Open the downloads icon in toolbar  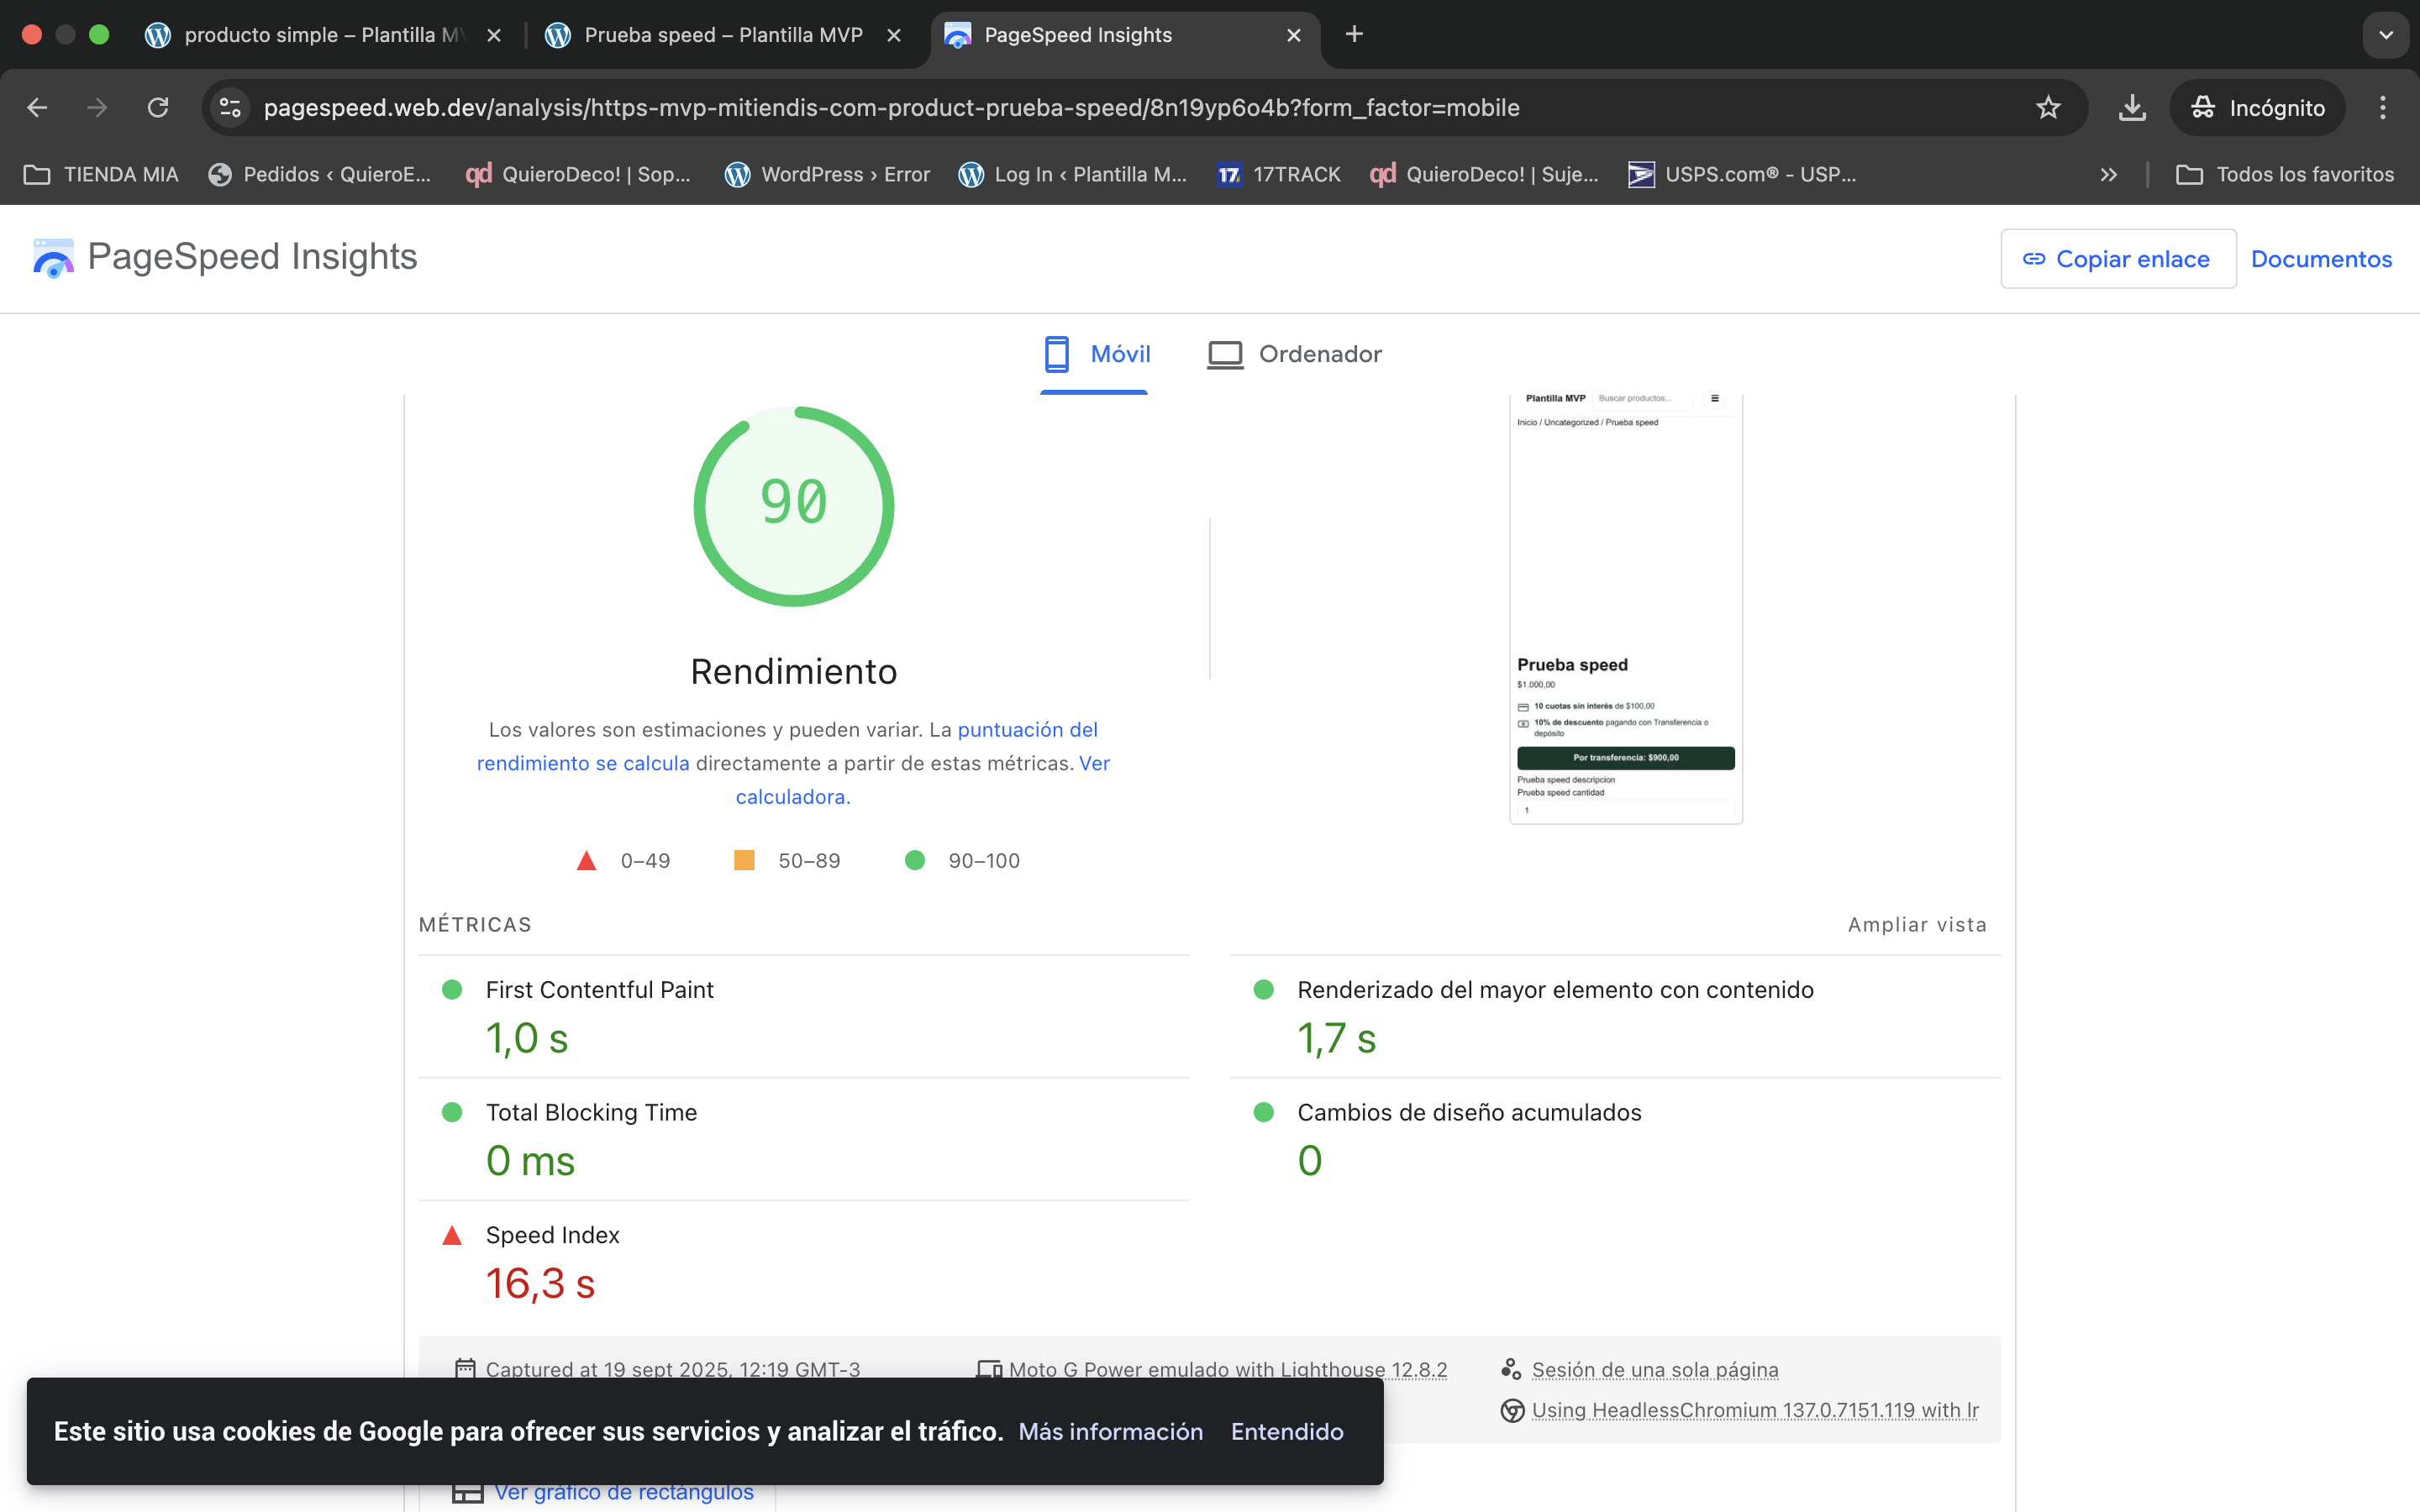(x=2131, y=108)
